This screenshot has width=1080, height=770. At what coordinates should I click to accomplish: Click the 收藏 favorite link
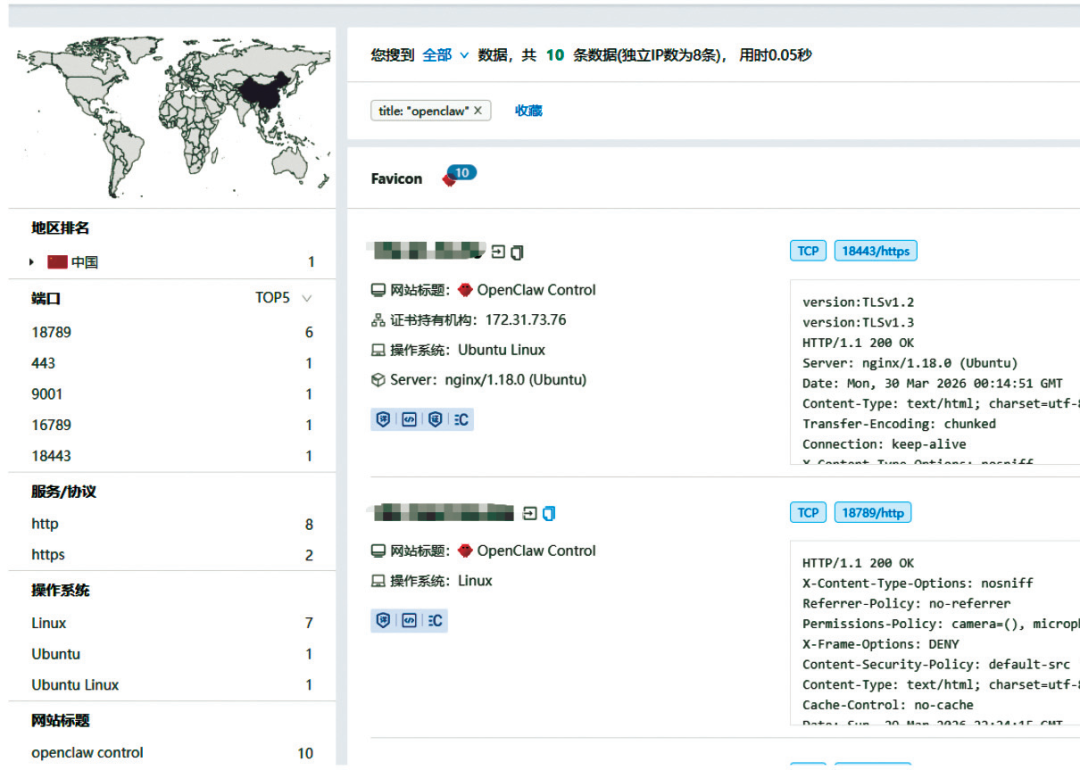(528, 110)
